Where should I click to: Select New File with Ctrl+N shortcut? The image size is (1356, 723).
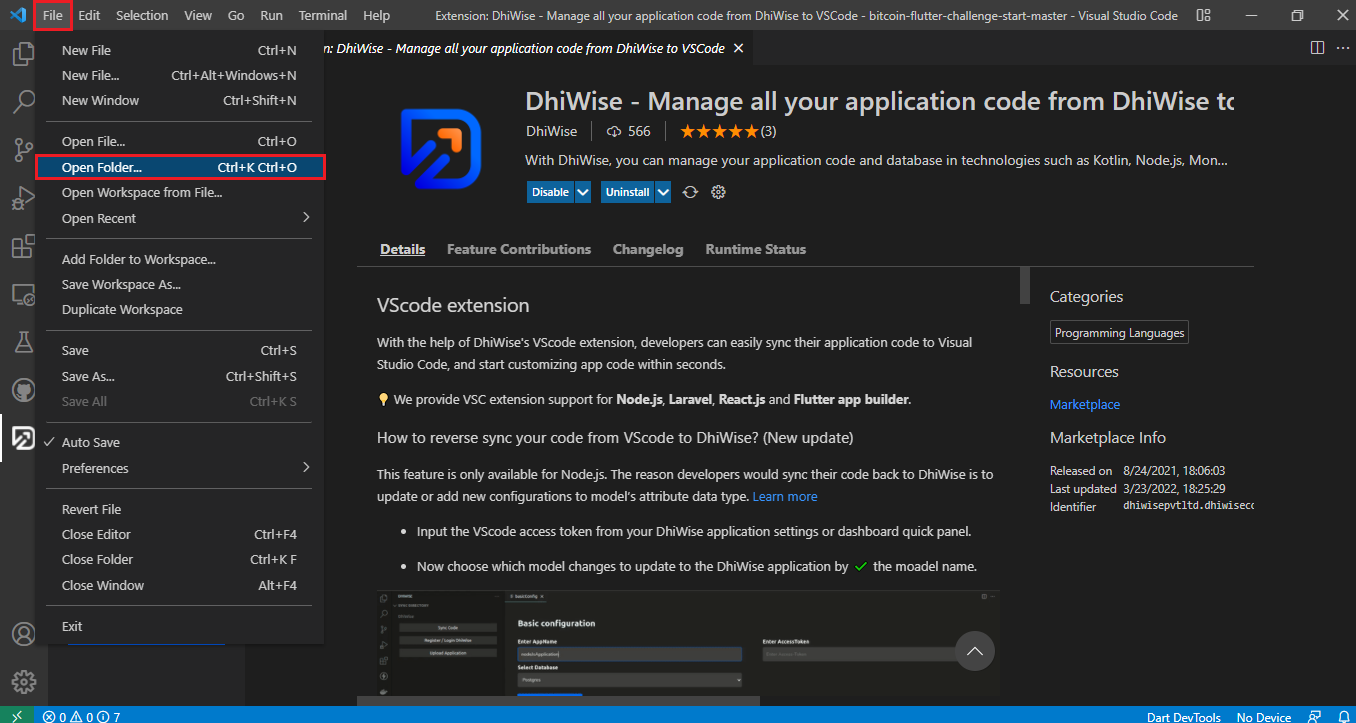point(179,50)
